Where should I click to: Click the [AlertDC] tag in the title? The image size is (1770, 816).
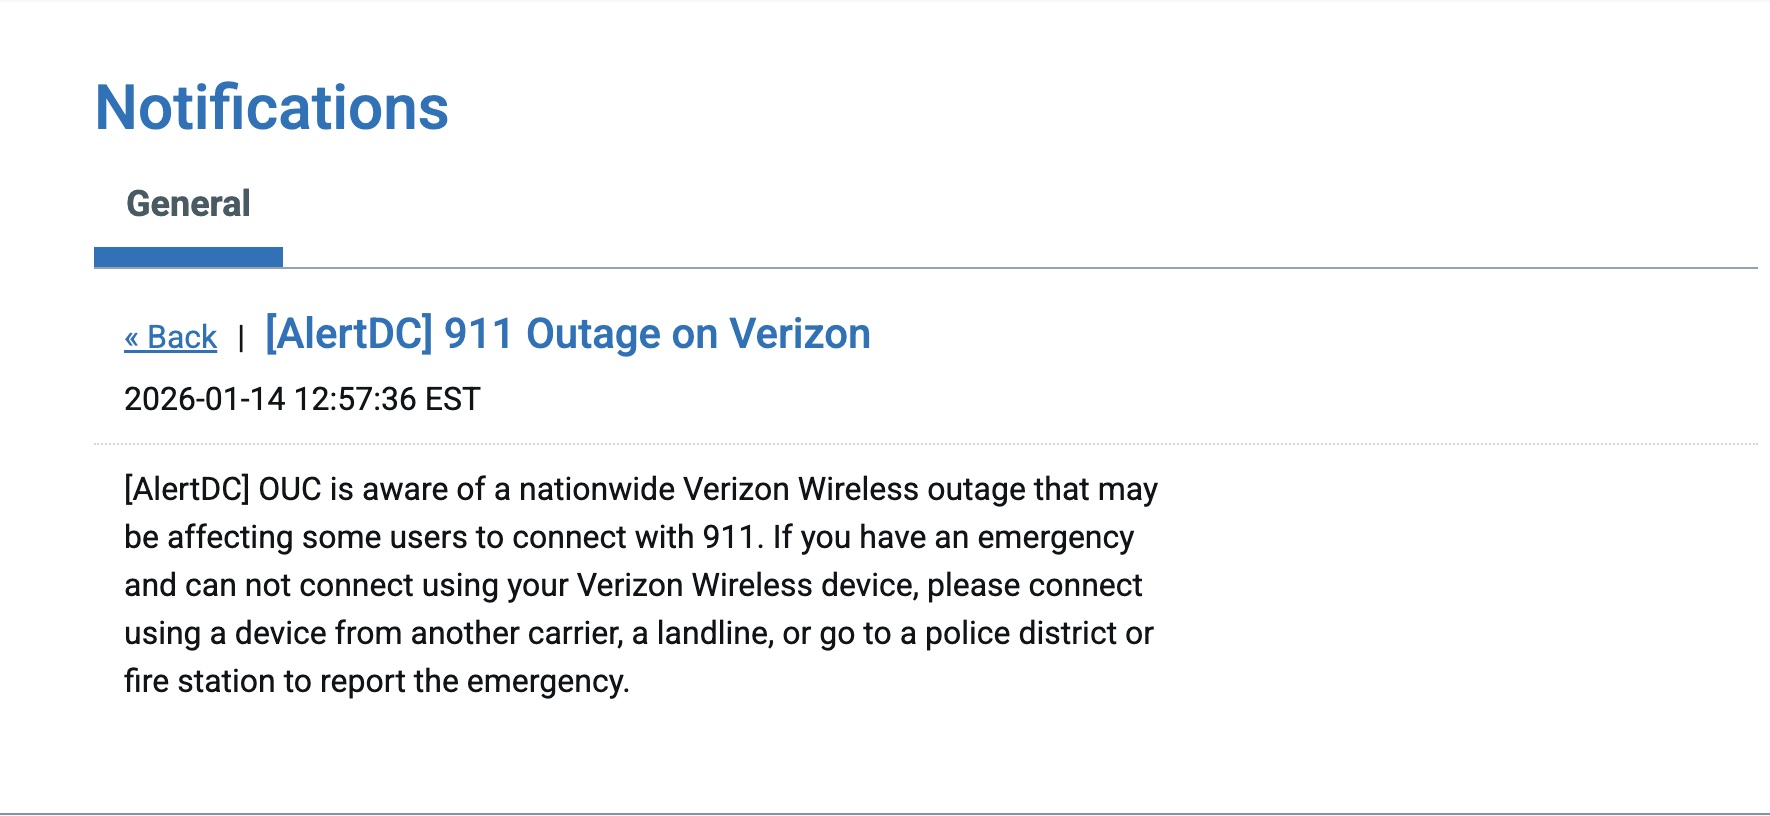pyautogui.click(x=349, y=334)
